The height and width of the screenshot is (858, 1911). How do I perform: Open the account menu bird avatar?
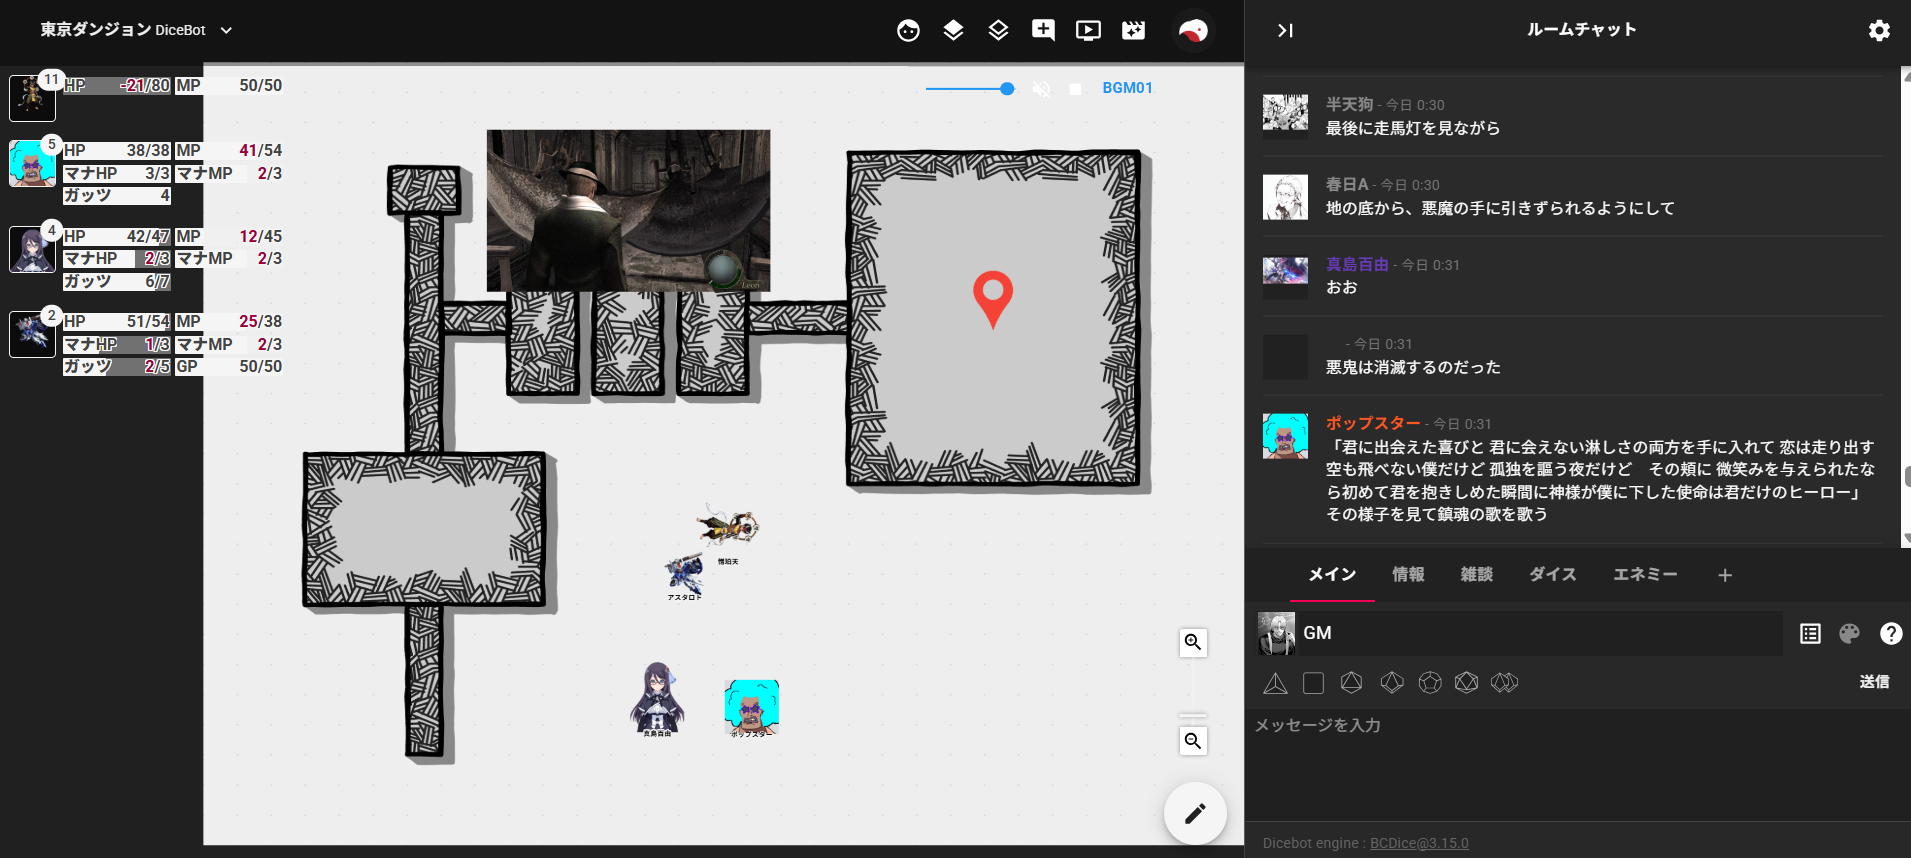1193,31
